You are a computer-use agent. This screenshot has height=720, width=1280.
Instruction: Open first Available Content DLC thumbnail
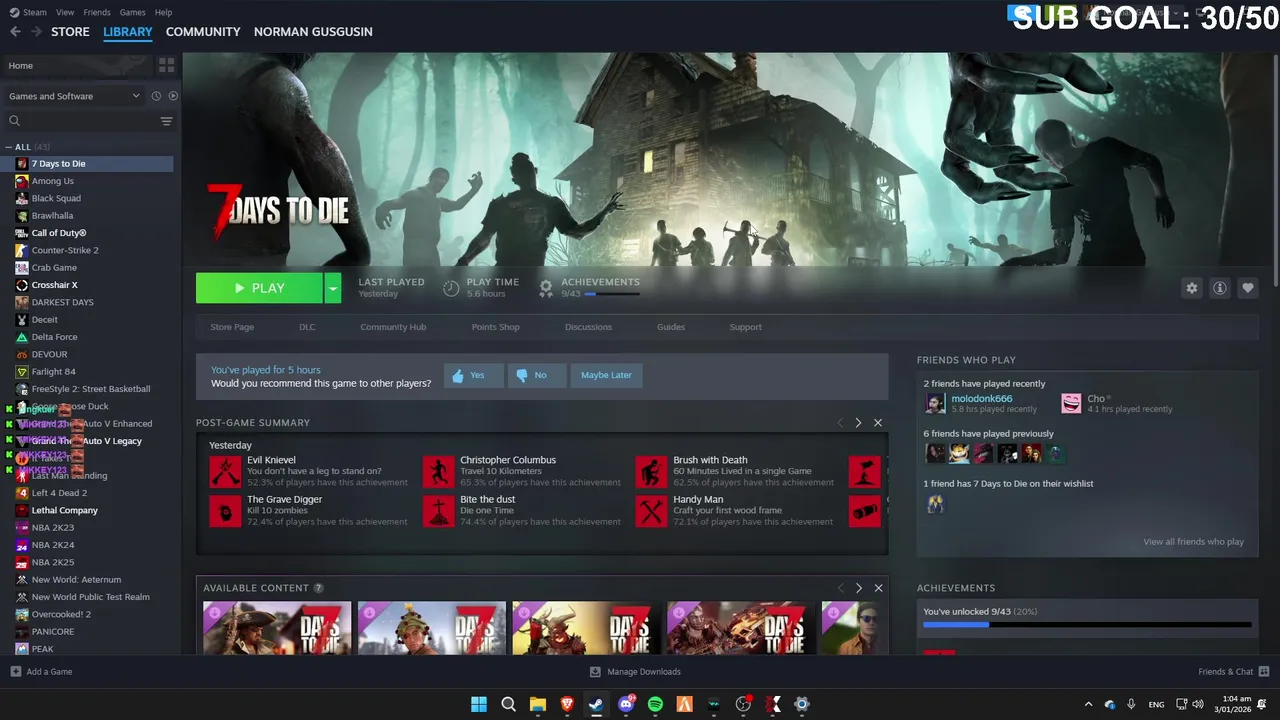(x=277, y=628)
